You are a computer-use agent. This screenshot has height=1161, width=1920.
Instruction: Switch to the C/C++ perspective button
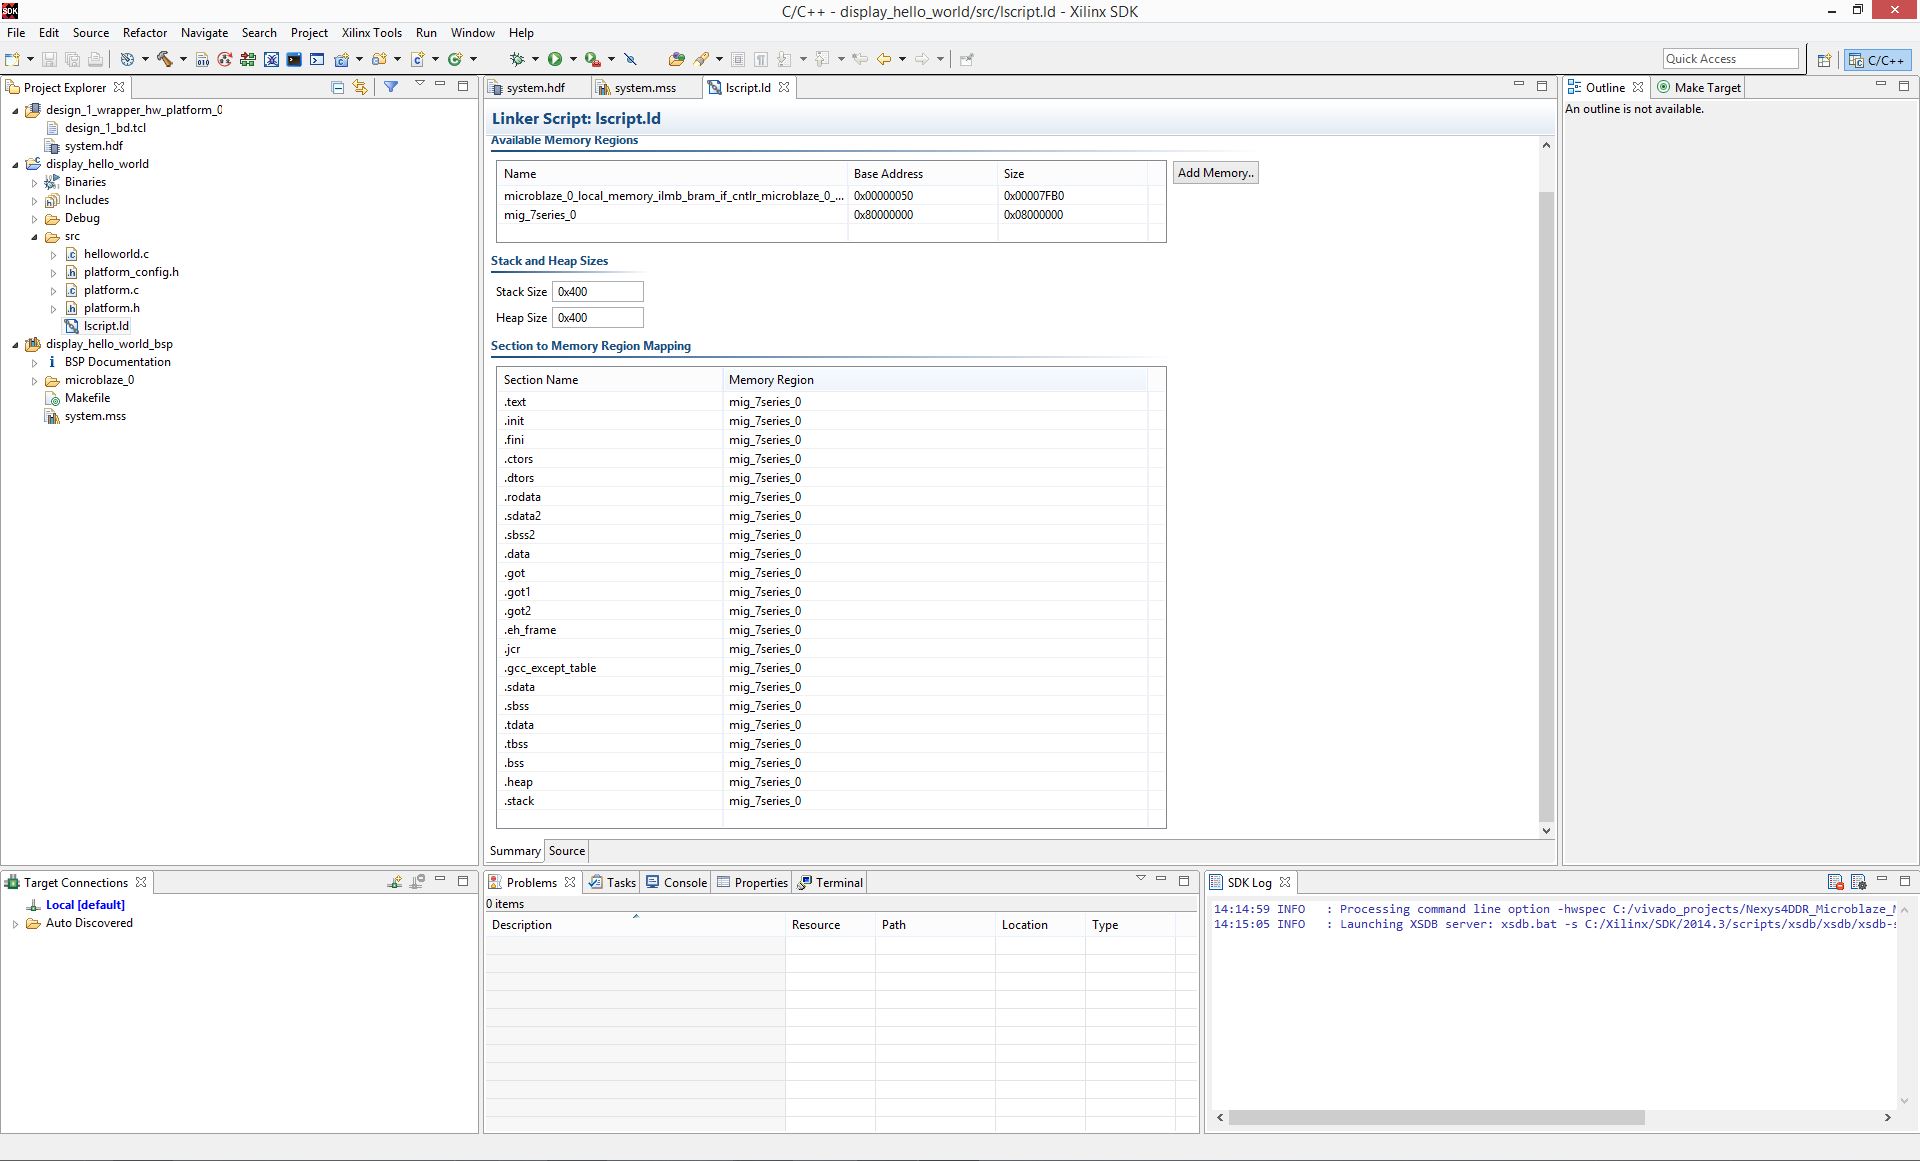[1877, 60]
